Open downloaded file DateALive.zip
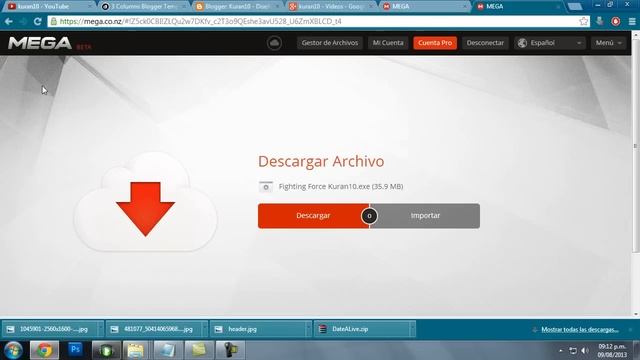Image resolution: width=640 pixels, height=360 pixels. pos(362,329)
